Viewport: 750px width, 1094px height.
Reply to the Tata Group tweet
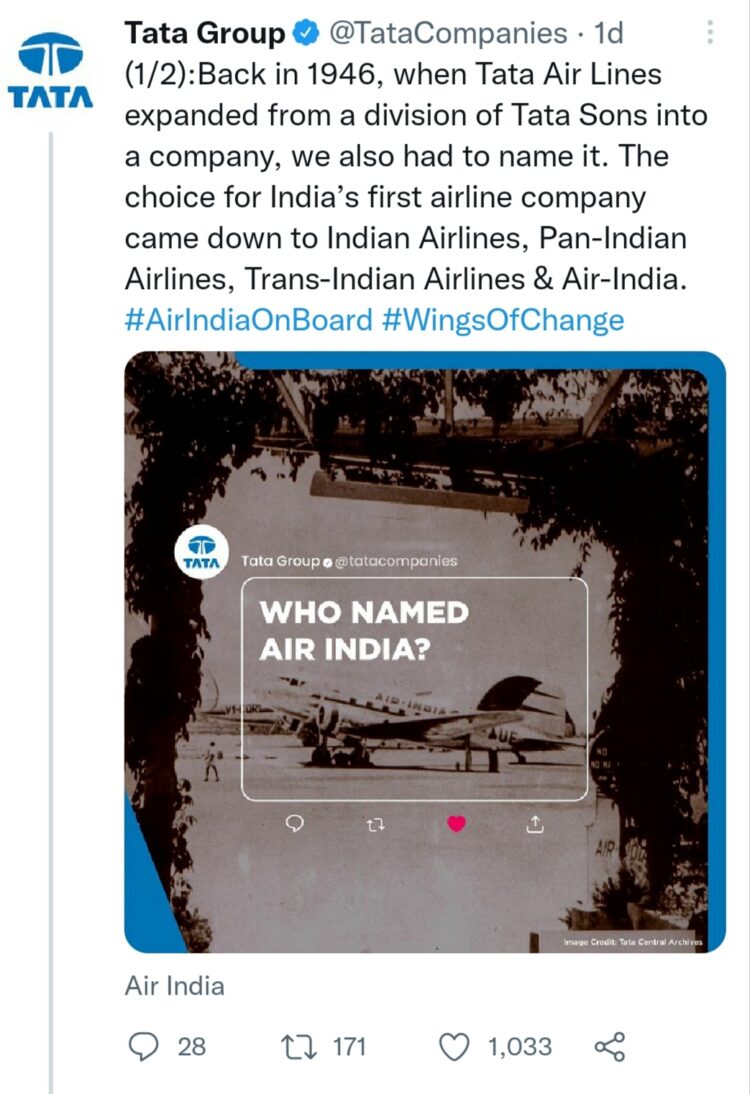pos(145,1047)
